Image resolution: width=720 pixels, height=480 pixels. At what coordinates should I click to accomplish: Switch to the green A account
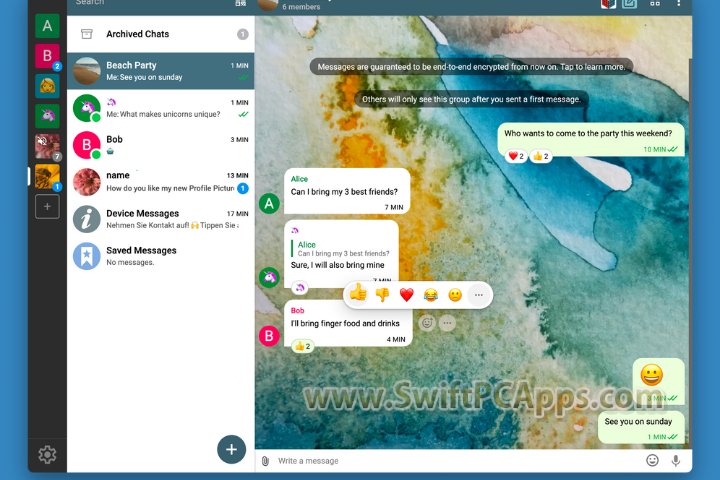click(47, 26)
